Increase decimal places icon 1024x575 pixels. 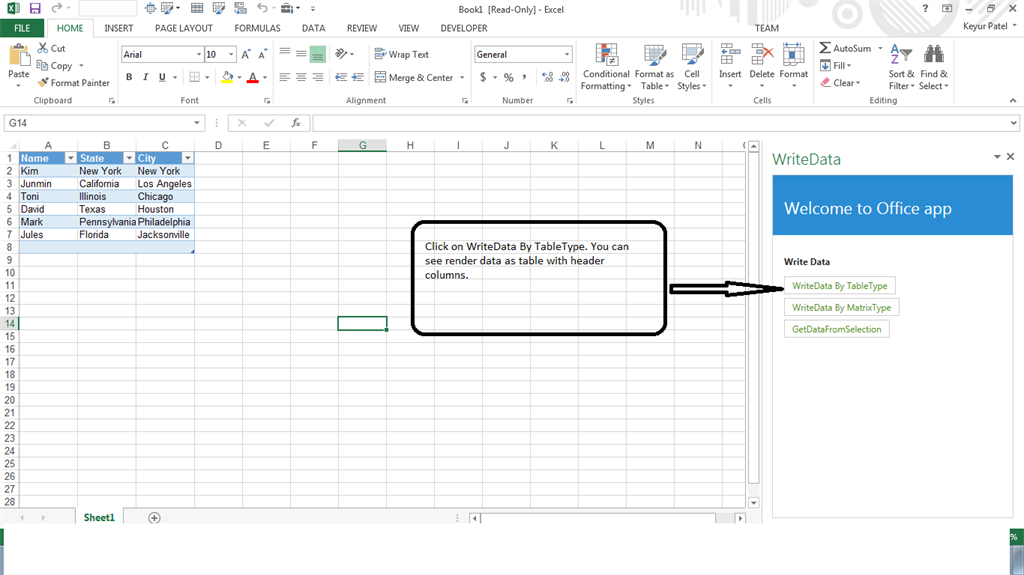pos(547,77)
